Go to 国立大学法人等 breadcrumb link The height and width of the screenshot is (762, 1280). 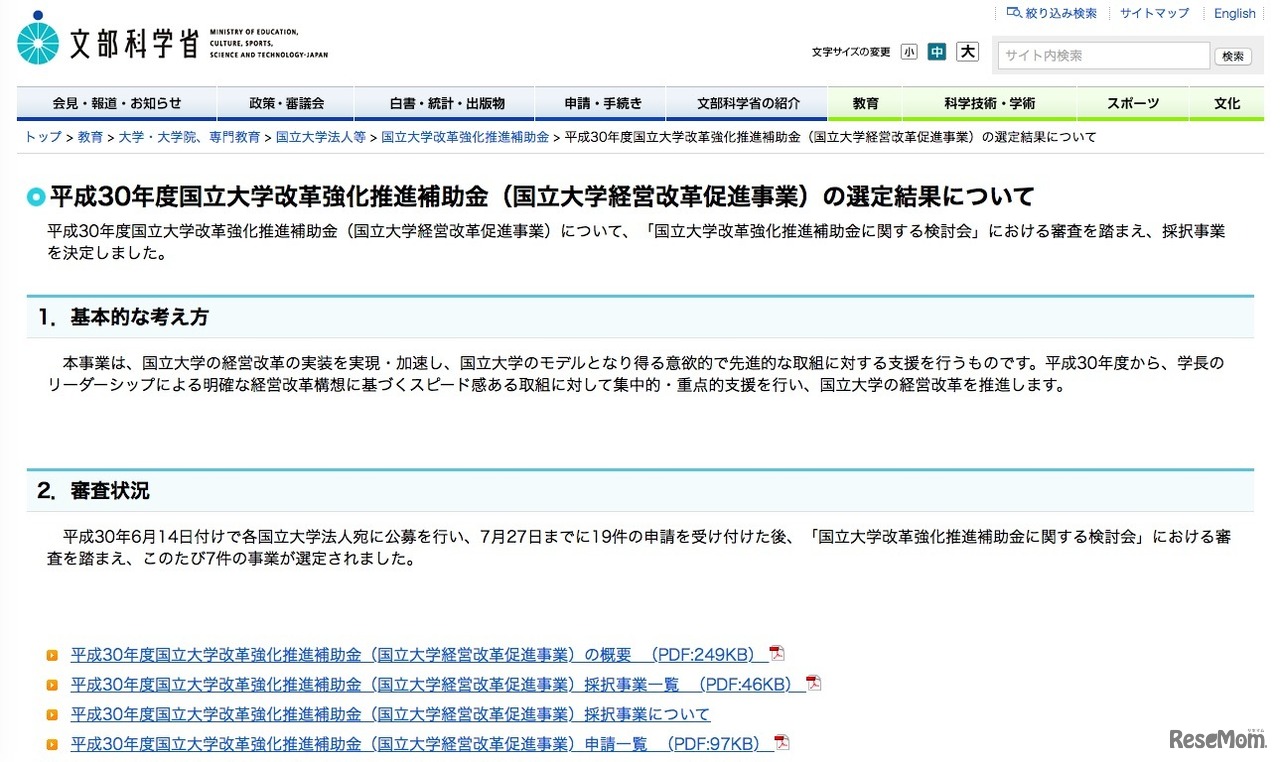pos(321,137)
